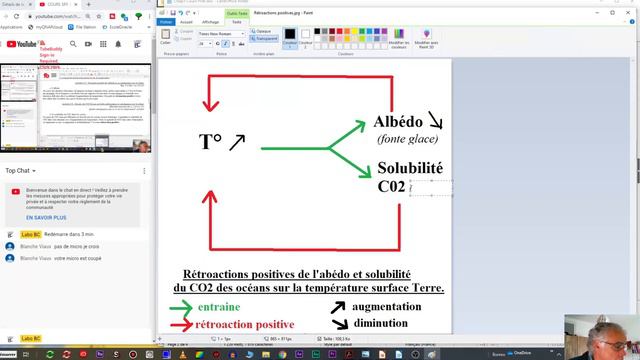Click the Copier button in Presse-papiers
The width and height of the screenshot is (640, 360).
tap(183, 39)
